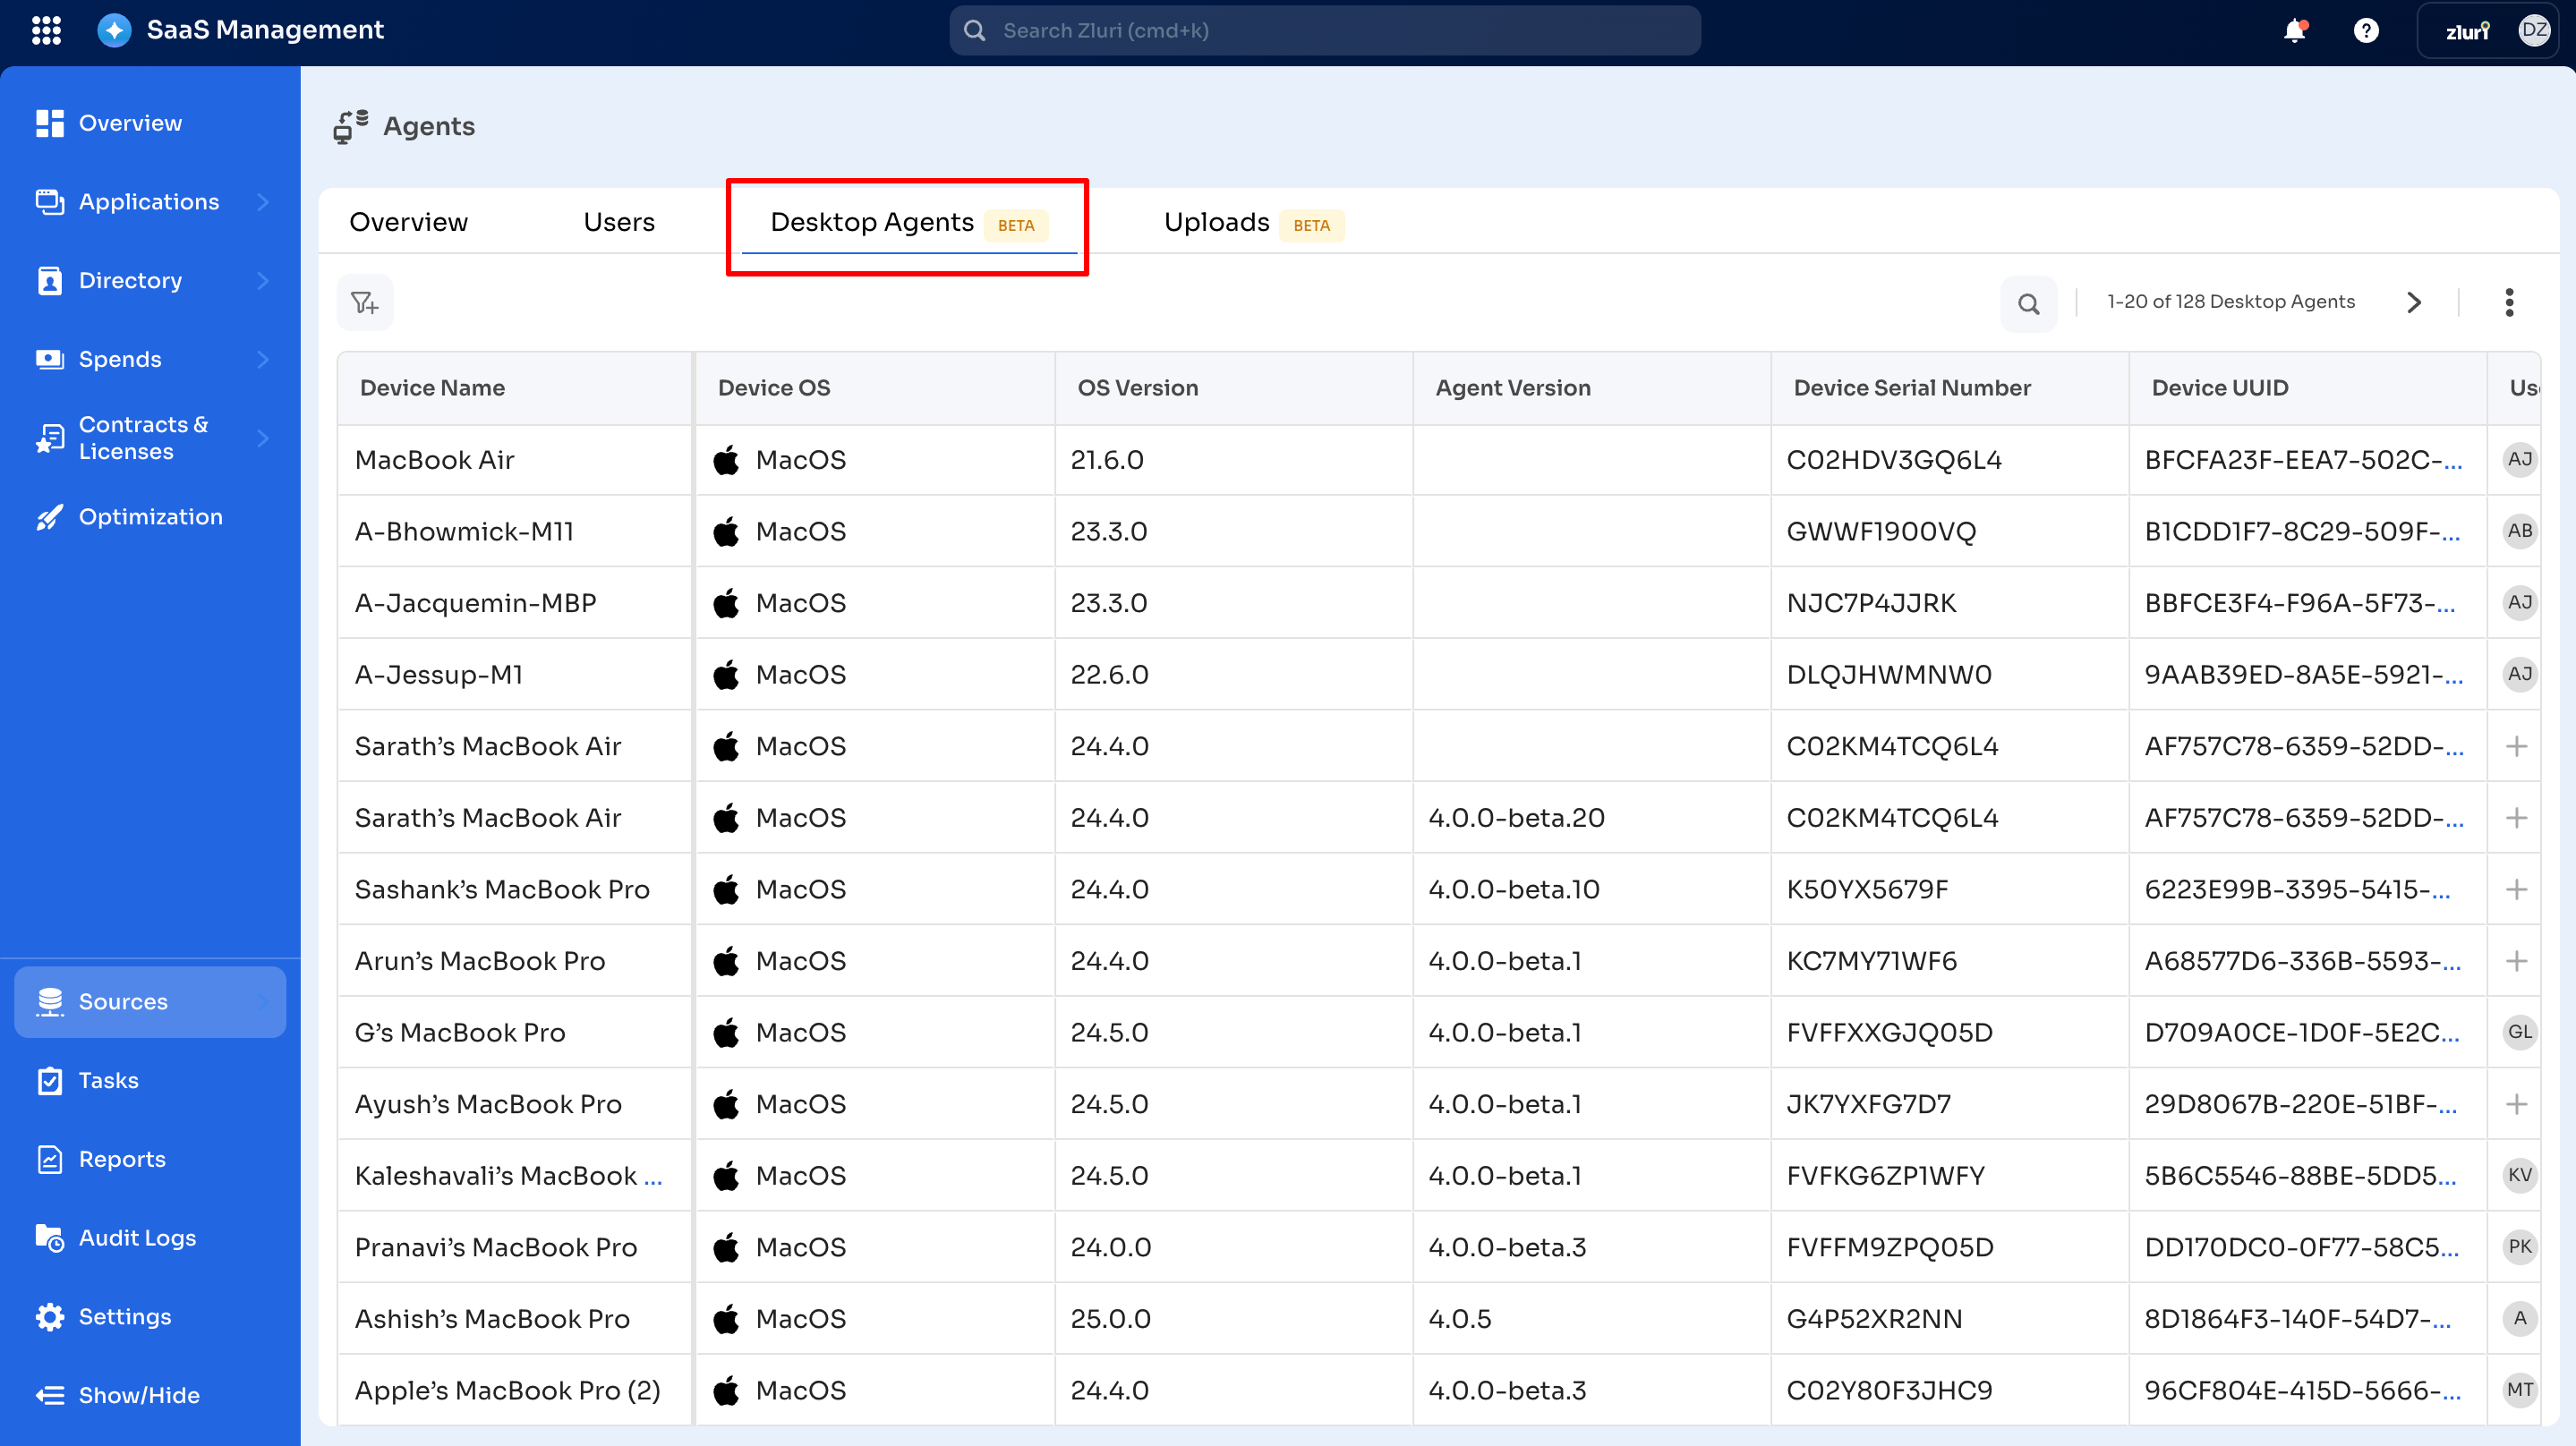
Task: Expand the Applications sidebar section
Action: (262, 202)
